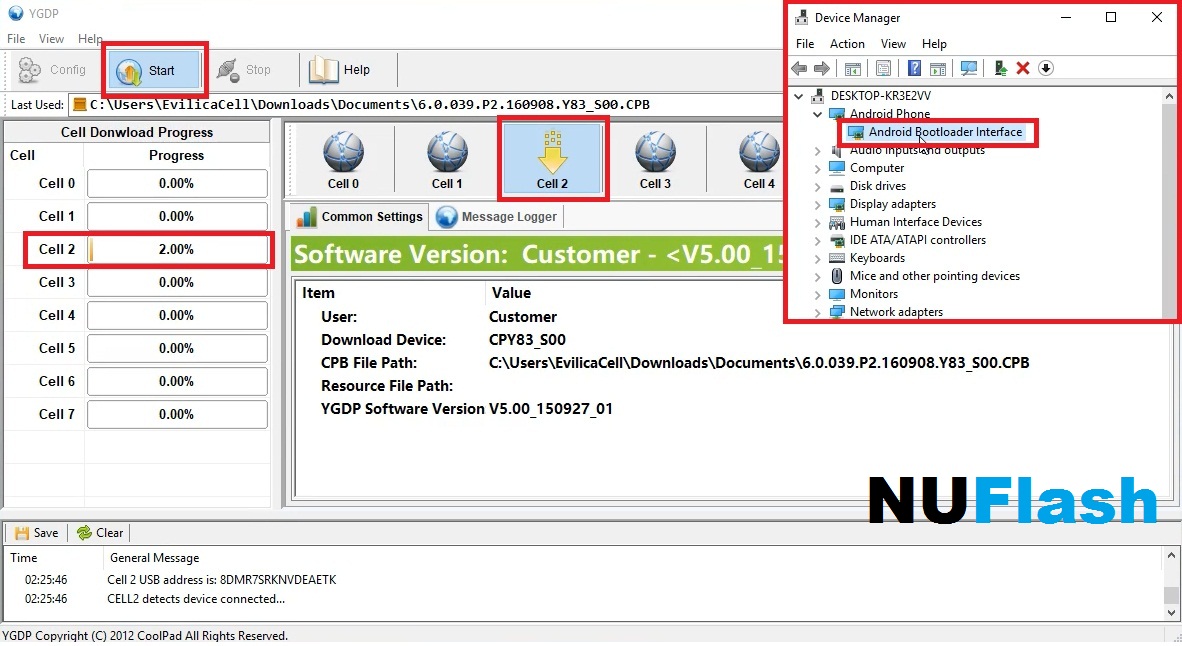The image size is (1182, 646).
Task: Click the Save log button
Action: (x=36, y=533)
